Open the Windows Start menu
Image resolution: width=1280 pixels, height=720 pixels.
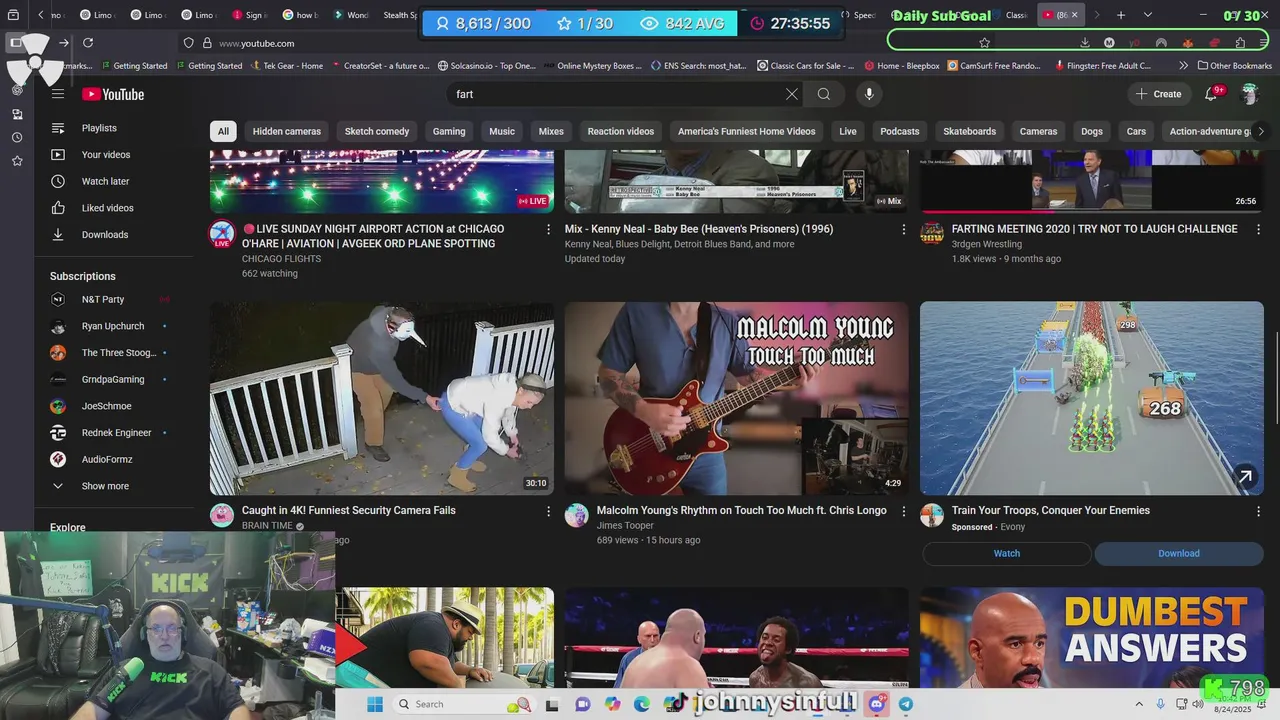click(x=375, y=704)
